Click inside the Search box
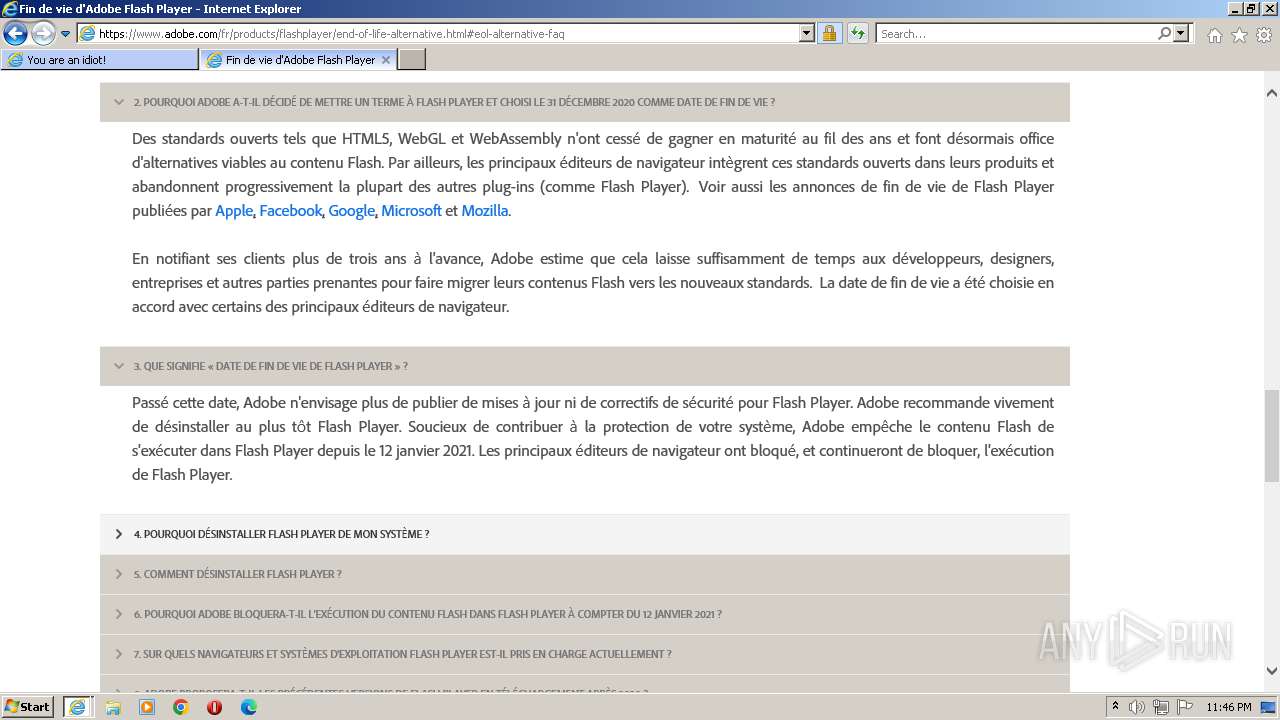Screen dimensions: 1280x720 (x=1016, y=33)
